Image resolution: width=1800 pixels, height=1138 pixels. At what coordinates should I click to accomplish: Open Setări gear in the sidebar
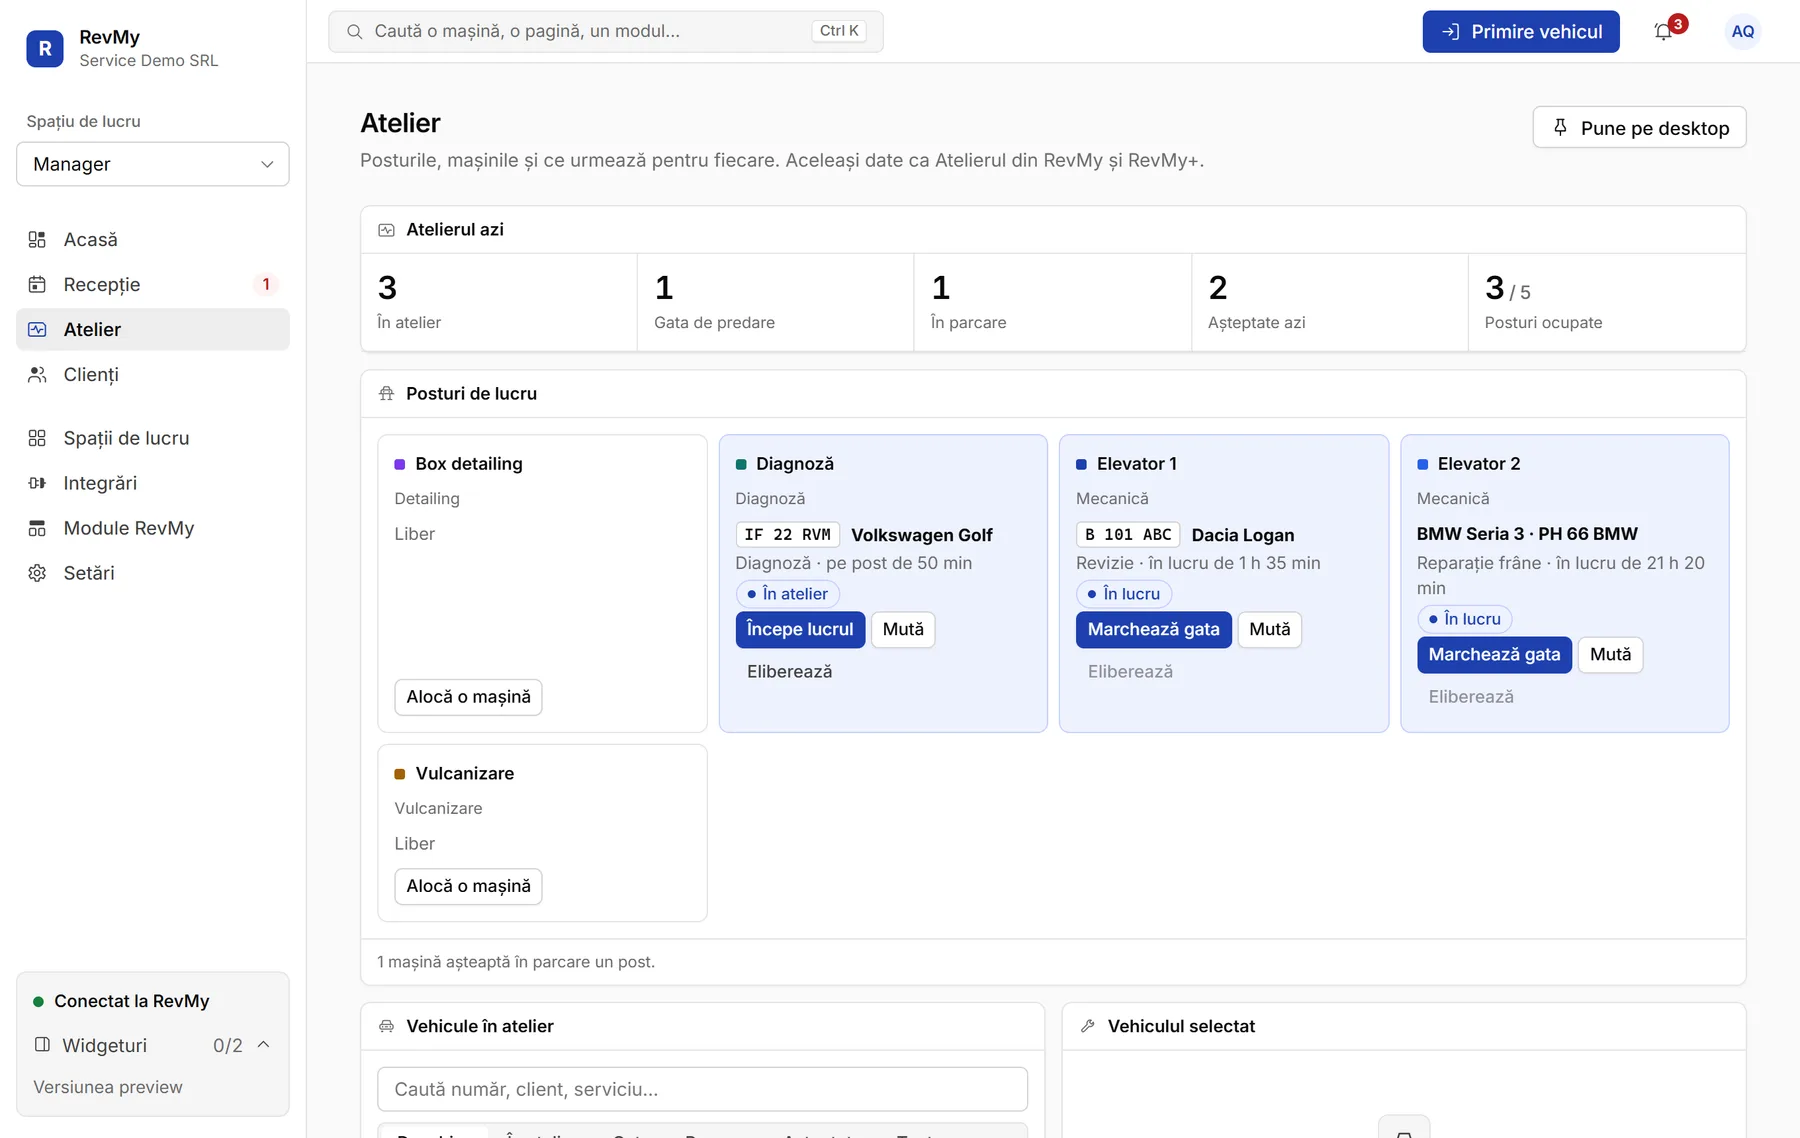[x=153, y=573]
